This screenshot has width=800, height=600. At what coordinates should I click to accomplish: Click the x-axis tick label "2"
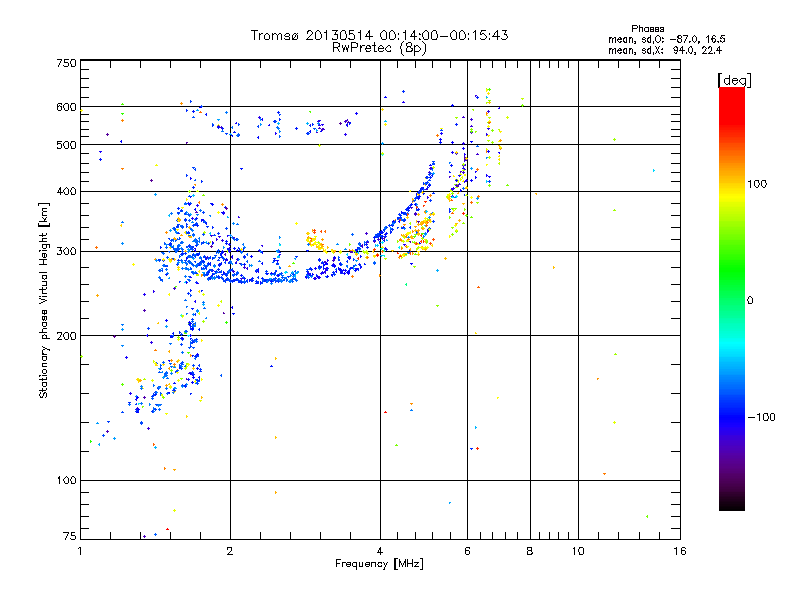coord(230,551)
